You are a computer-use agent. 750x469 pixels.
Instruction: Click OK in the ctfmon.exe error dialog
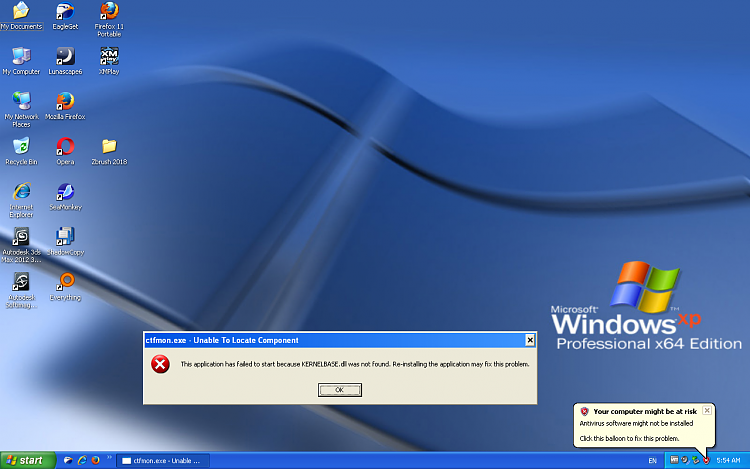click(x=340, y=390)
